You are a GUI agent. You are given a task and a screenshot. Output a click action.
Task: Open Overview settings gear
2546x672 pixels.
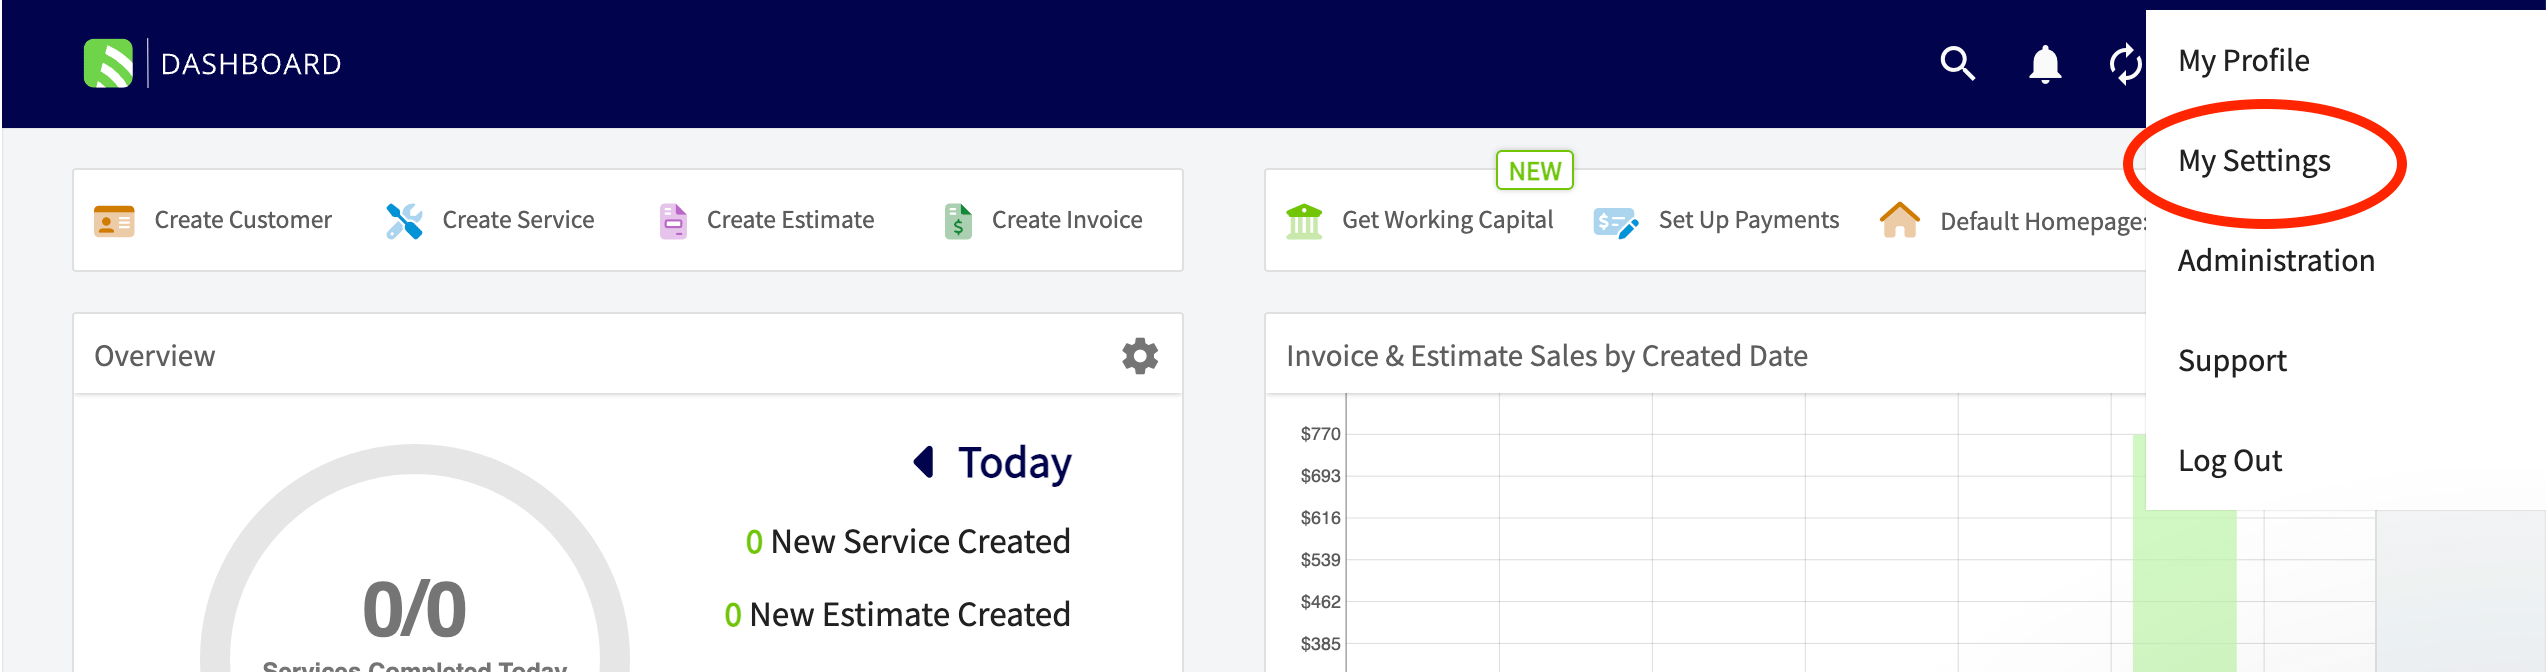point(1139,356)
